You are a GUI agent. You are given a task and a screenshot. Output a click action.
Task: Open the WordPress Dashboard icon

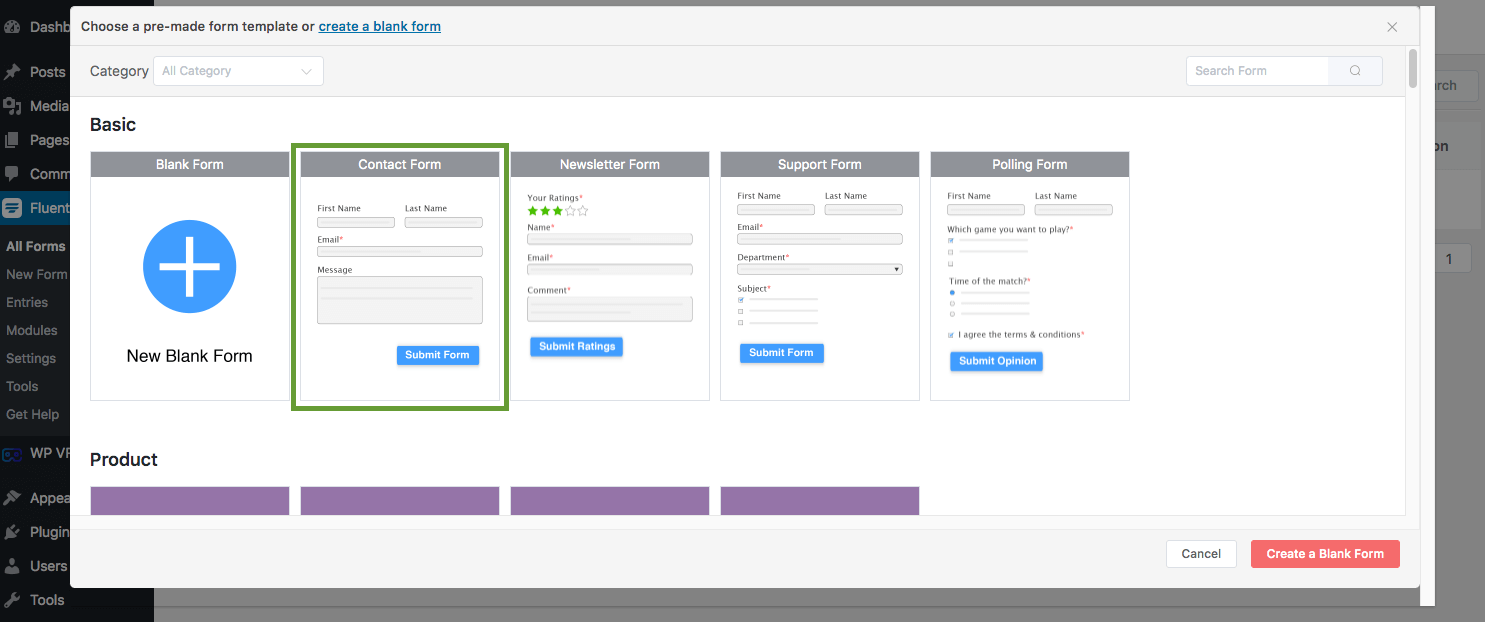pyautogui.click(x=12, y=26)
